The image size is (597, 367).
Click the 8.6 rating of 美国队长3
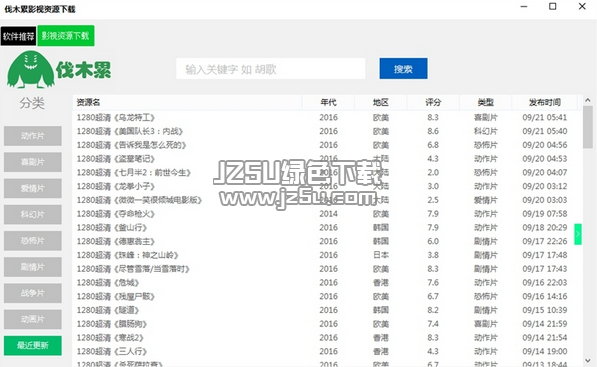click(433, 131)
